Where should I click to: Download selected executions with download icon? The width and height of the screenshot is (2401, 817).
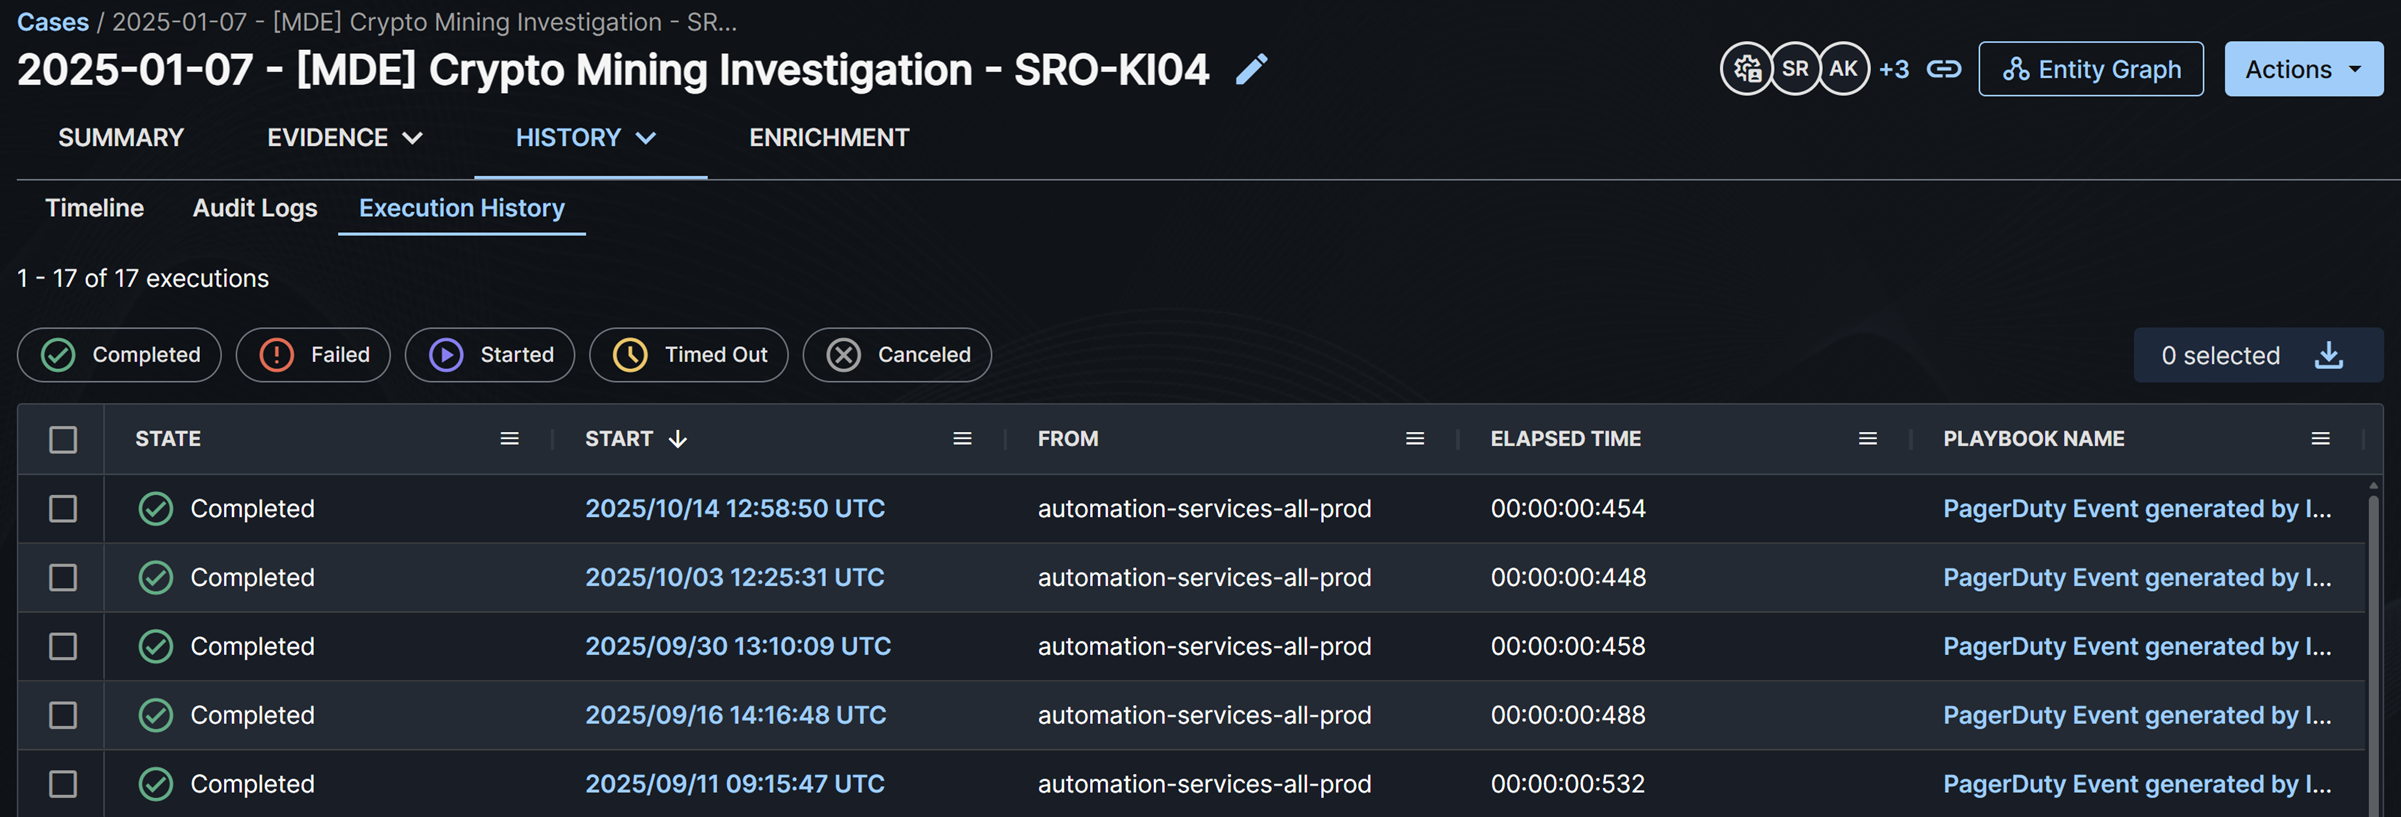(x=2329, y=355)
